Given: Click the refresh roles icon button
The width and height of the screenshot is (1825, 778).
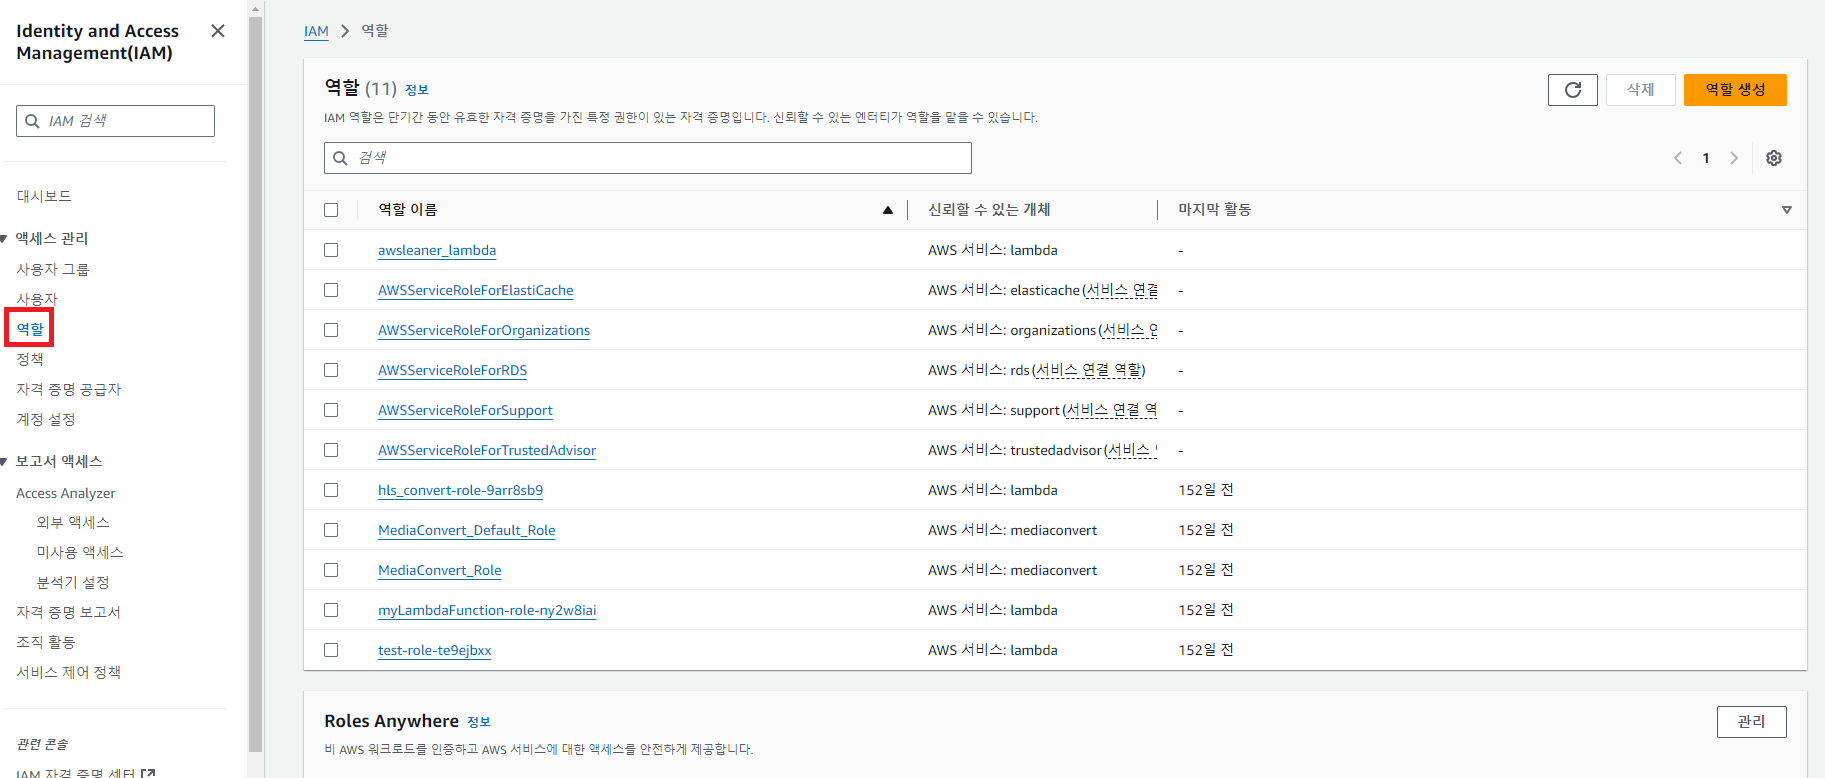Looking at the screenshot, I should tap(1572, 90).
